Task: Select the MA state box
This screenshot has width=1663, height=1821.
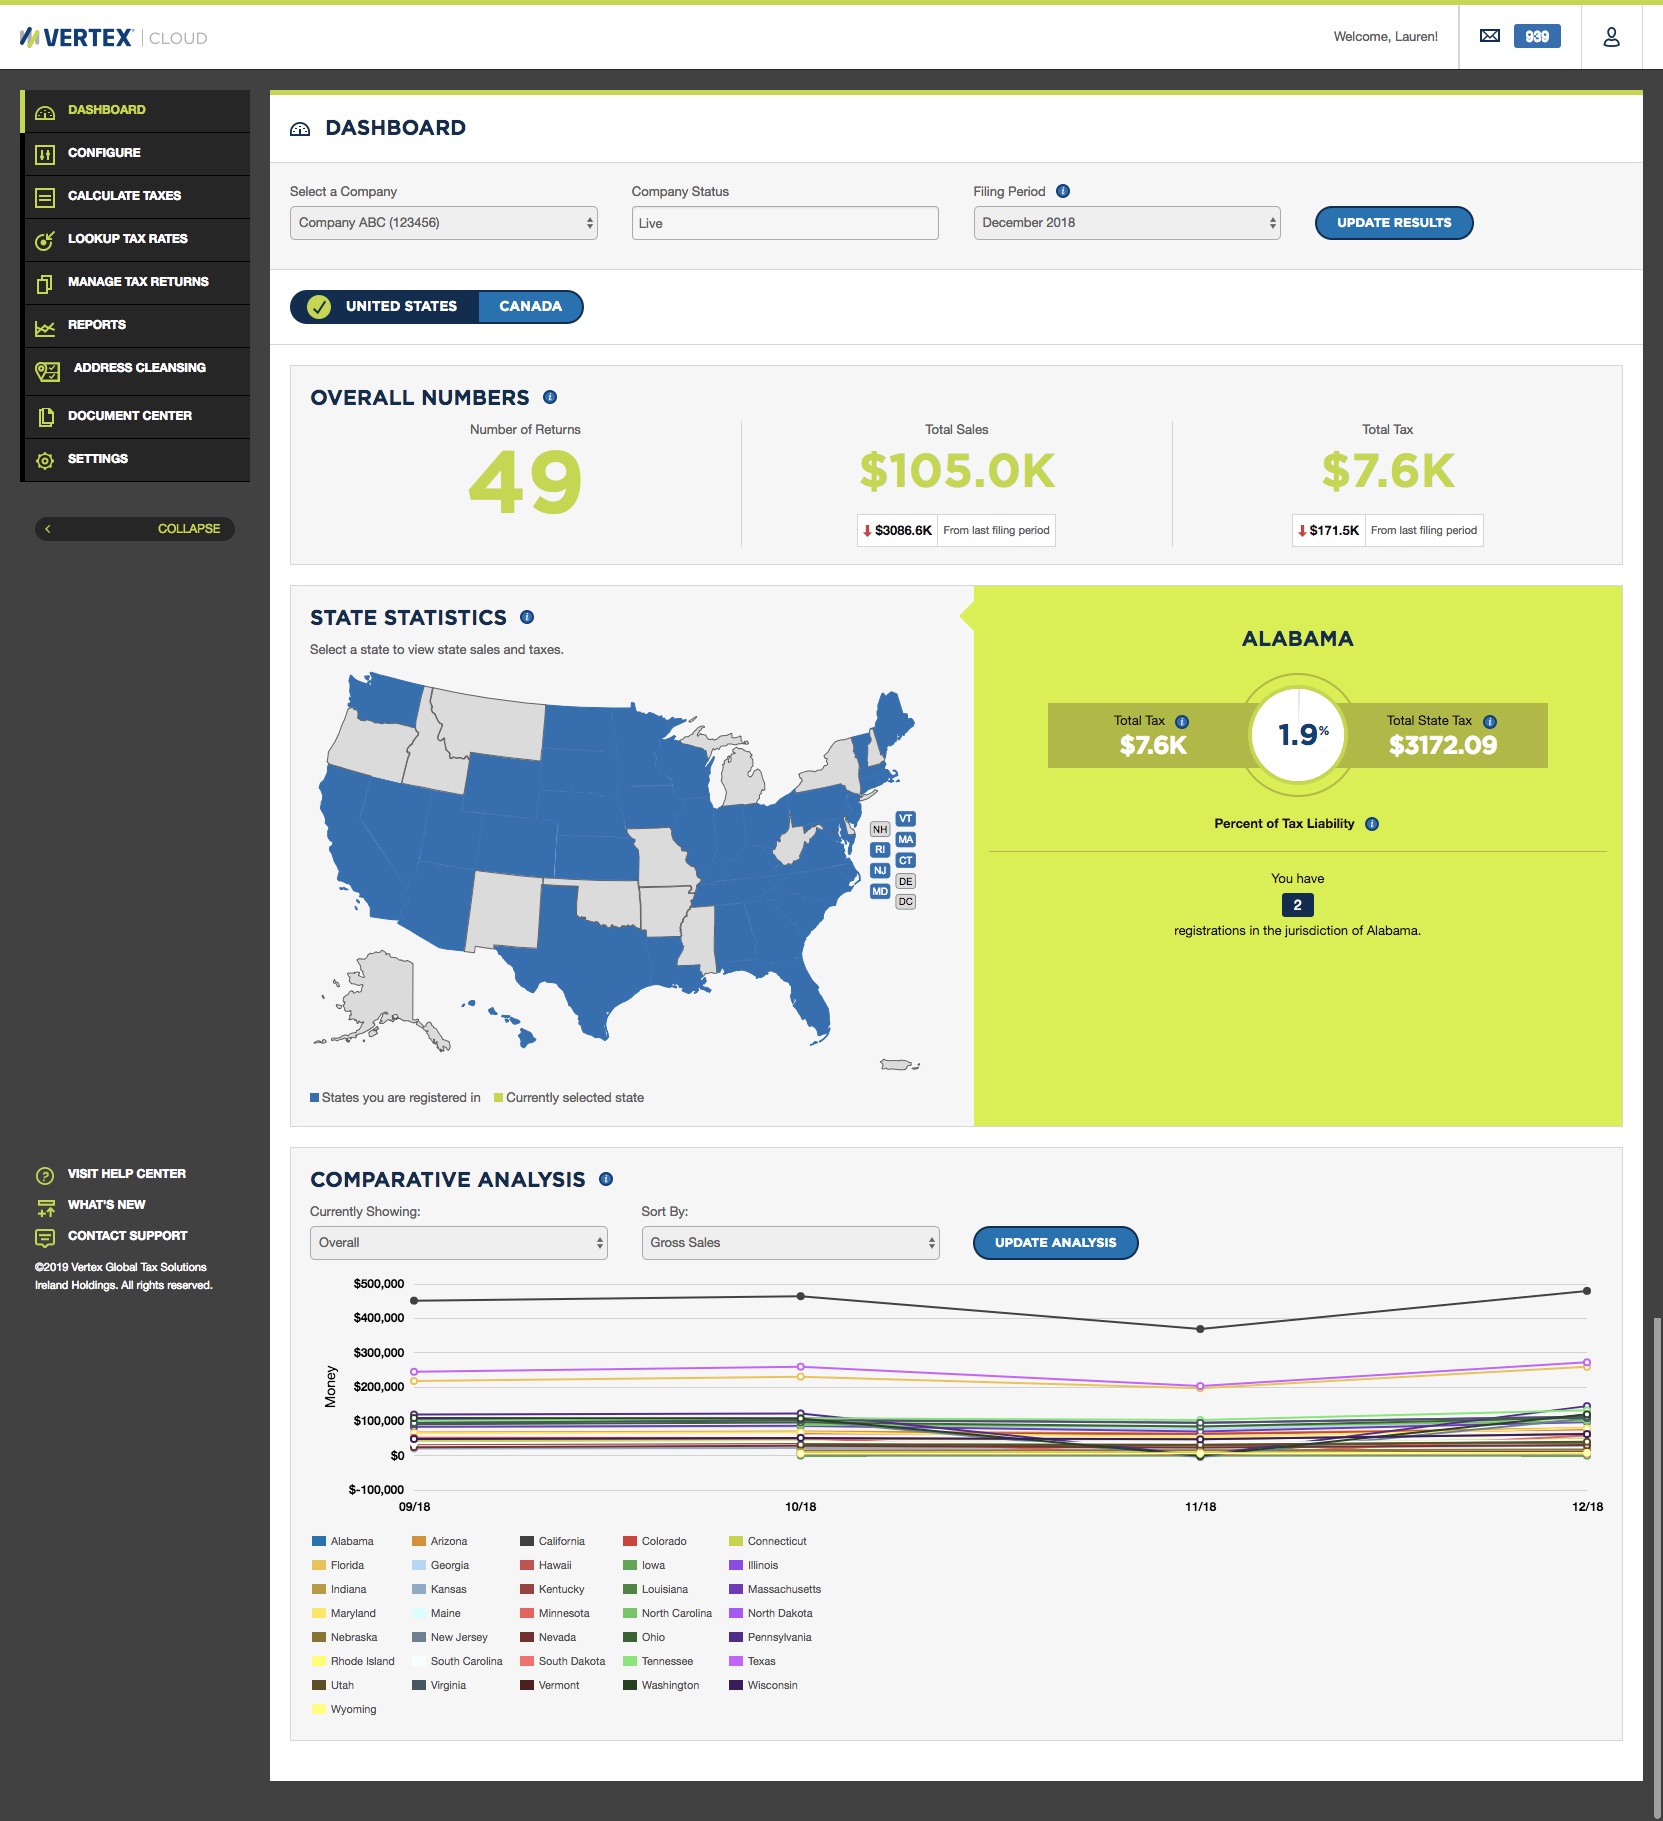Action: tap(905, 839)
